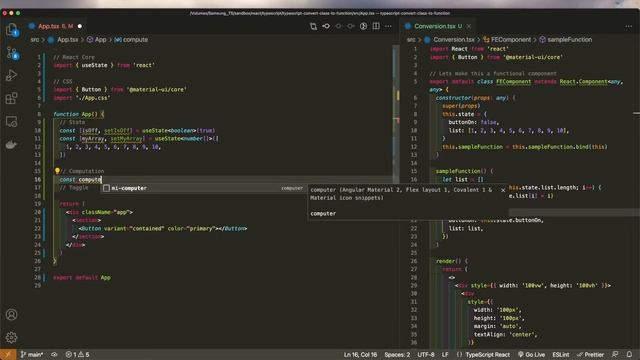Click 'render()' in Conversion.tsx line 26

pos(449,261)
